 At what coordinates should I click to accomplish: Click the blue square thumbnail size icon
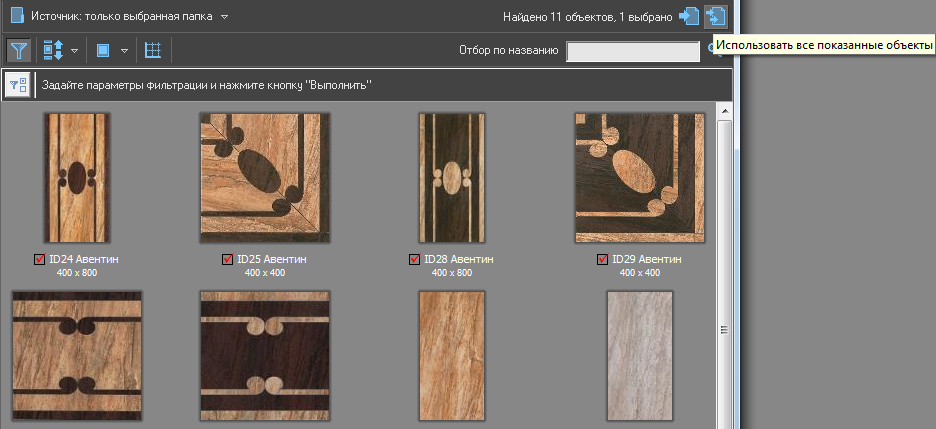pyautogui.click(x=103, y=50)
